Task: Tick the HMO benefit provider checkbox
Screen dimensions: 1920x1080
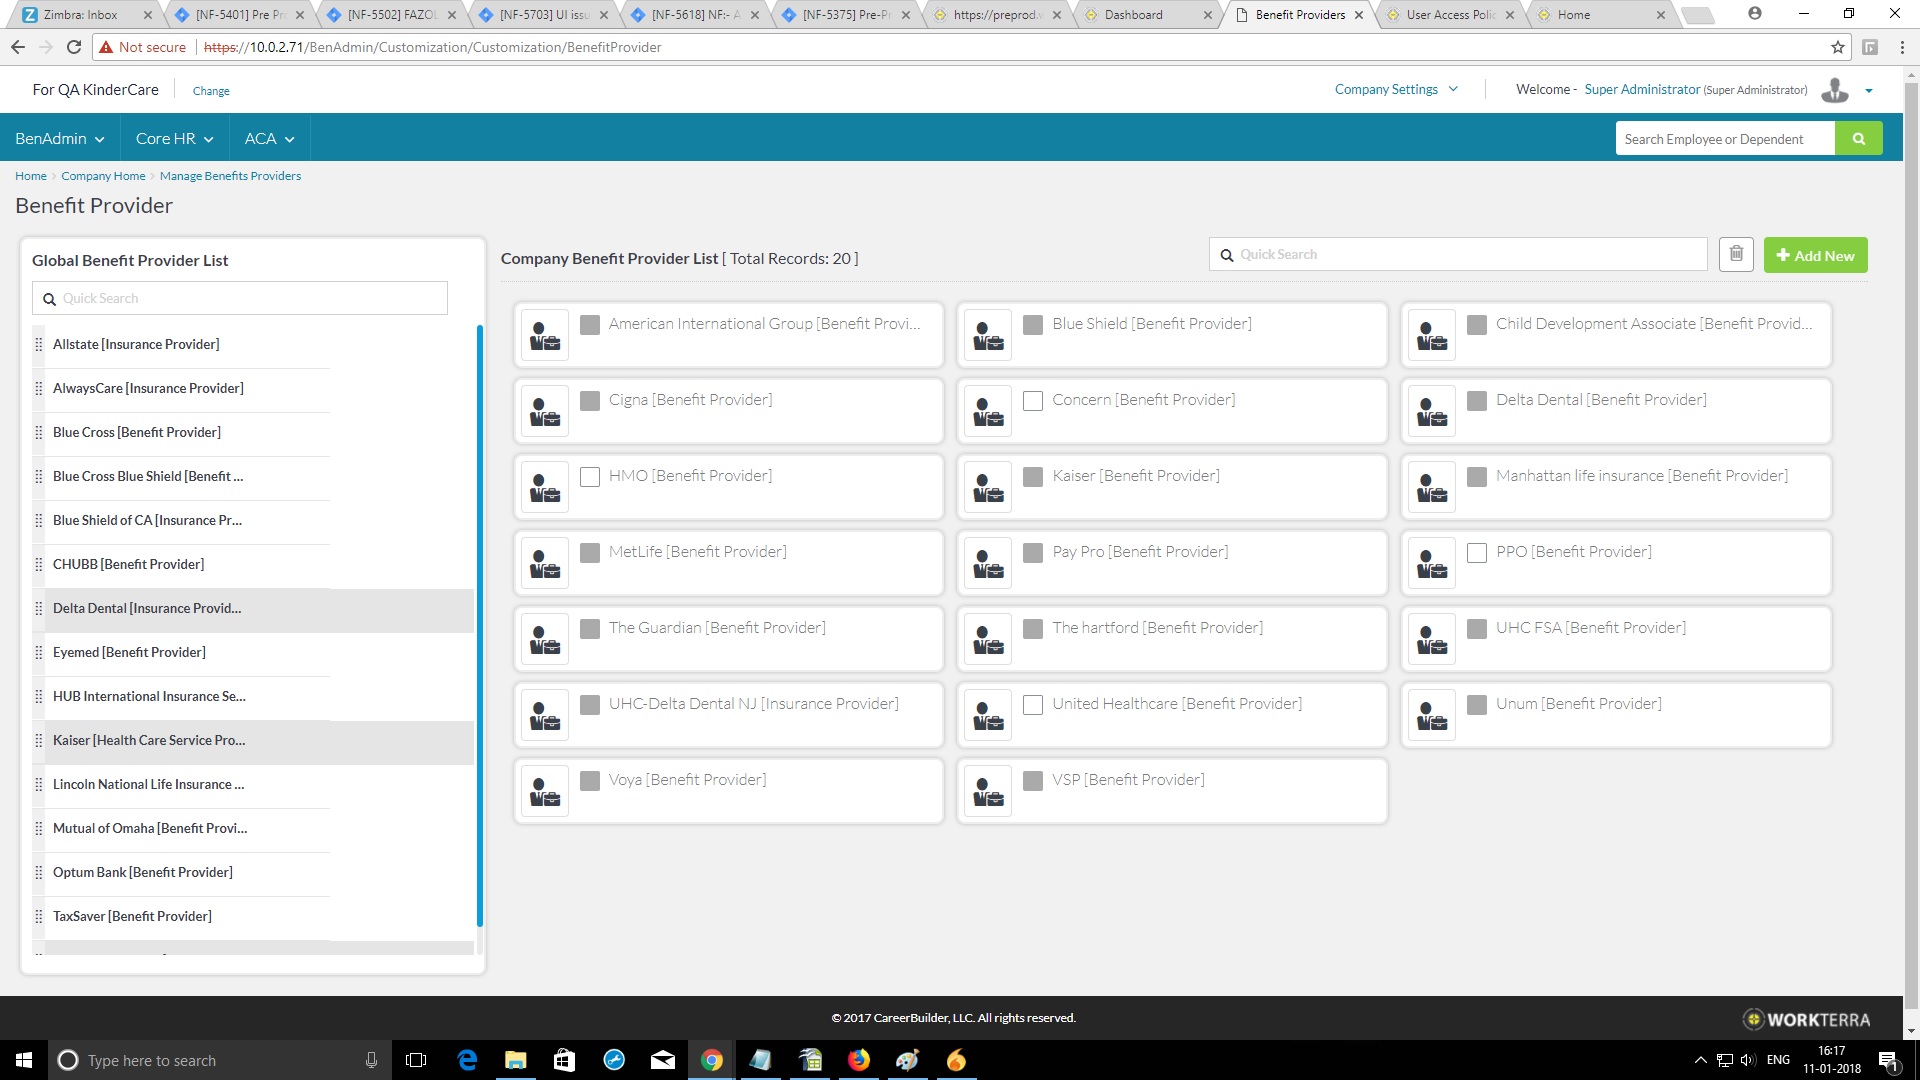Action: pyautogui.click(x=590, y=476)
